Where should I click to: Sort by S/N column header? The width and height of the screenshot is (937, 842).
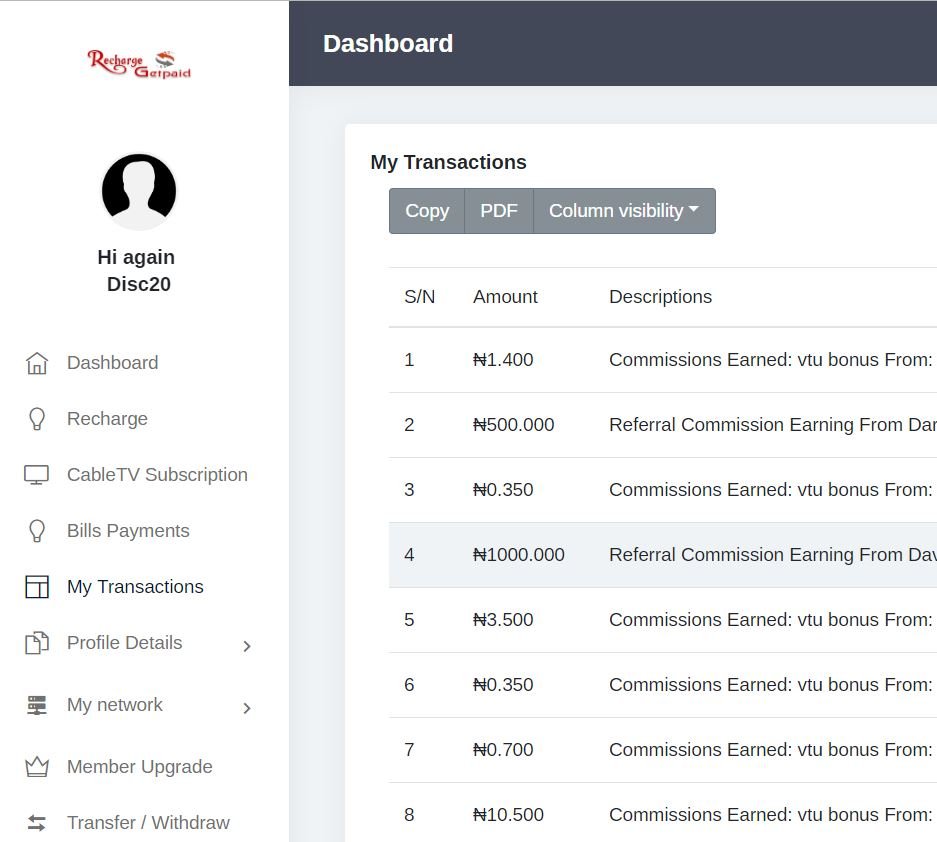[419, 297]
